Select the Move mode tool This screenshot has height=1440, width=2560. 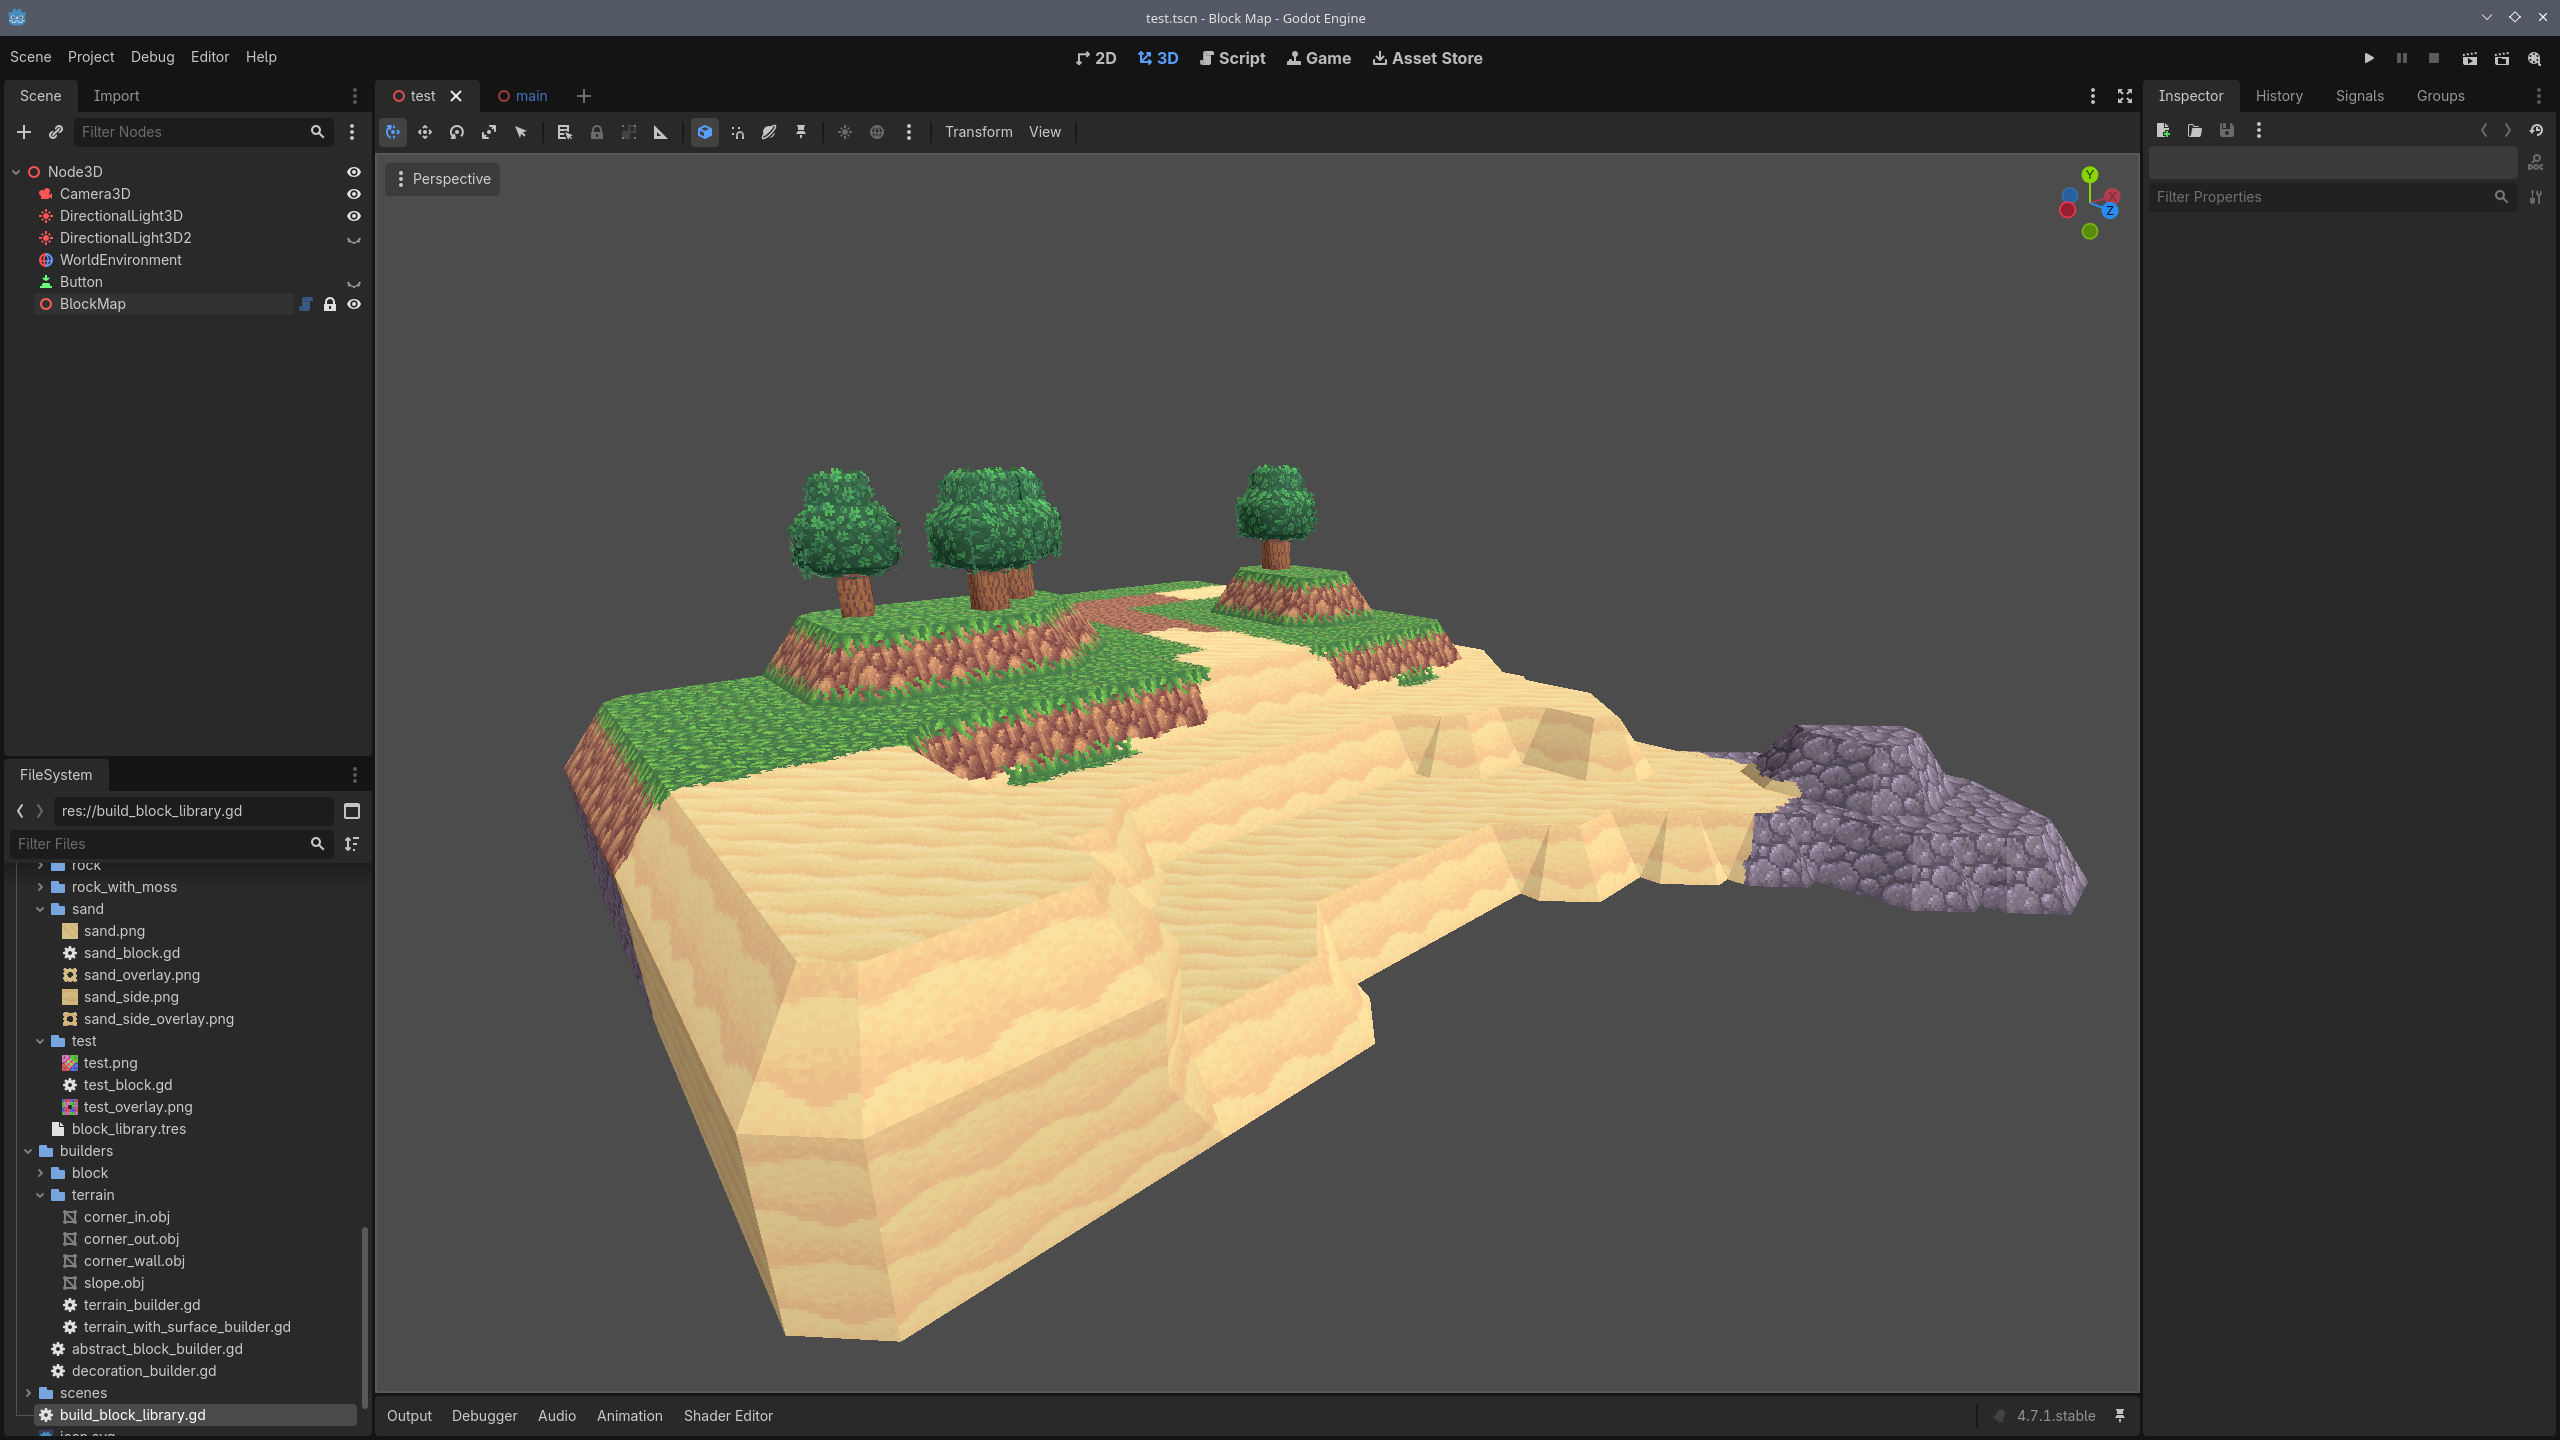(425, 132)
